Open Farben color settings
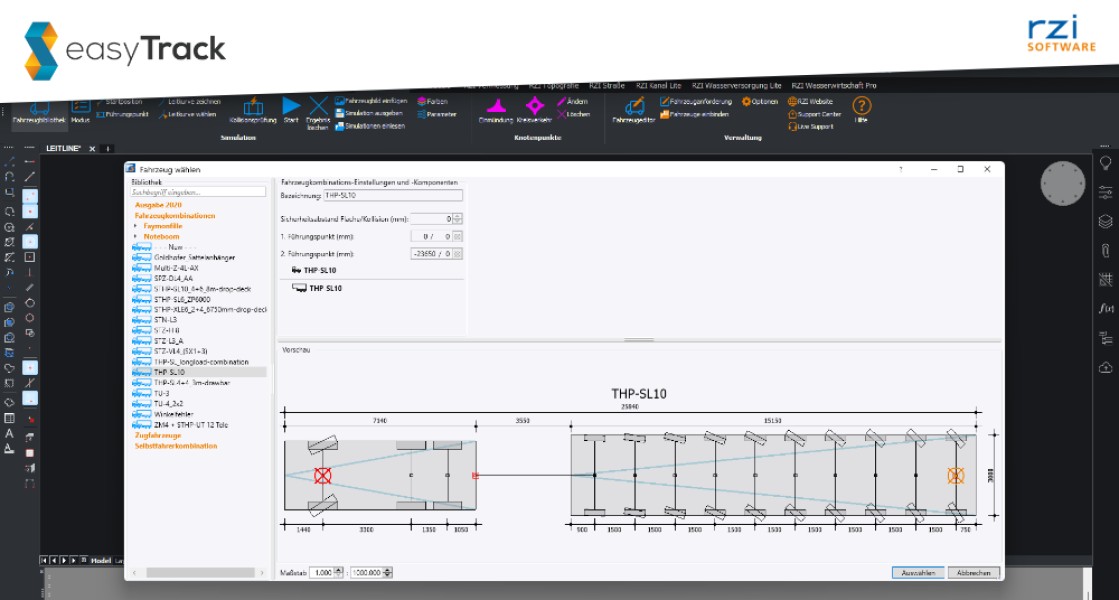1119x600 pixels. click(432, 101)
